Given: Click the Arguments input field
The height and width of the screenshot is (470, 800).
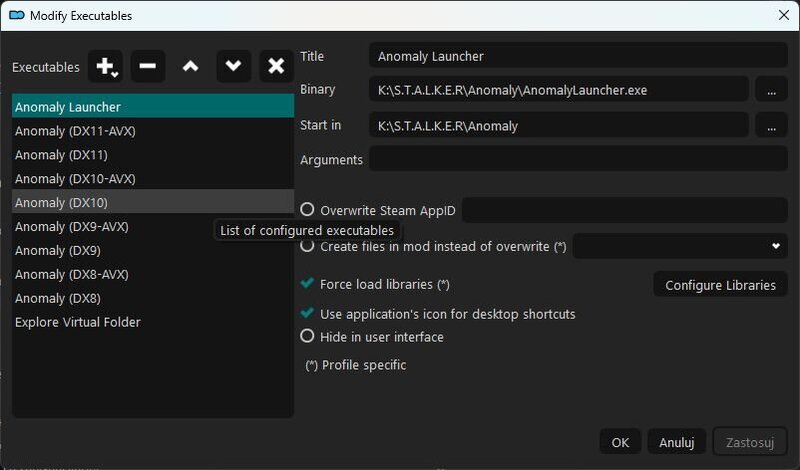Looking at the screenshot, I should 578,159.
